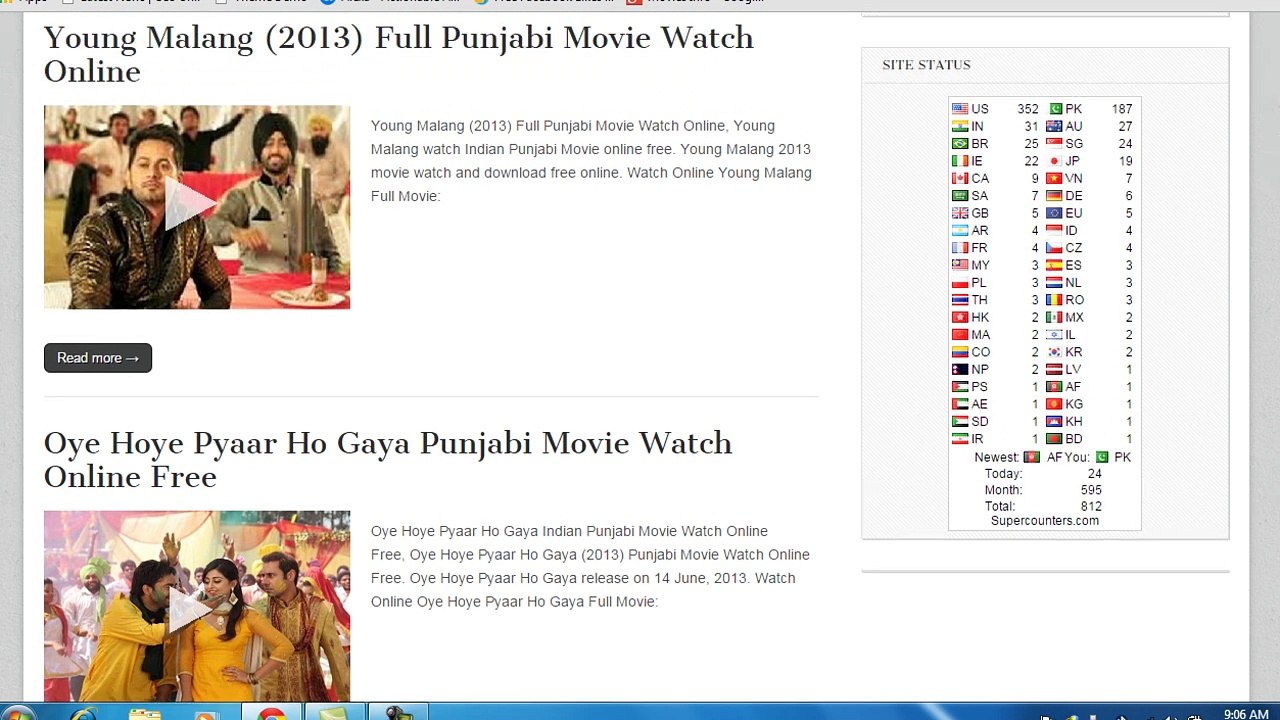This screenshot has width=1280, height=720.
Task: Click the Iran flag next to IR
Action: coord(960,439)
